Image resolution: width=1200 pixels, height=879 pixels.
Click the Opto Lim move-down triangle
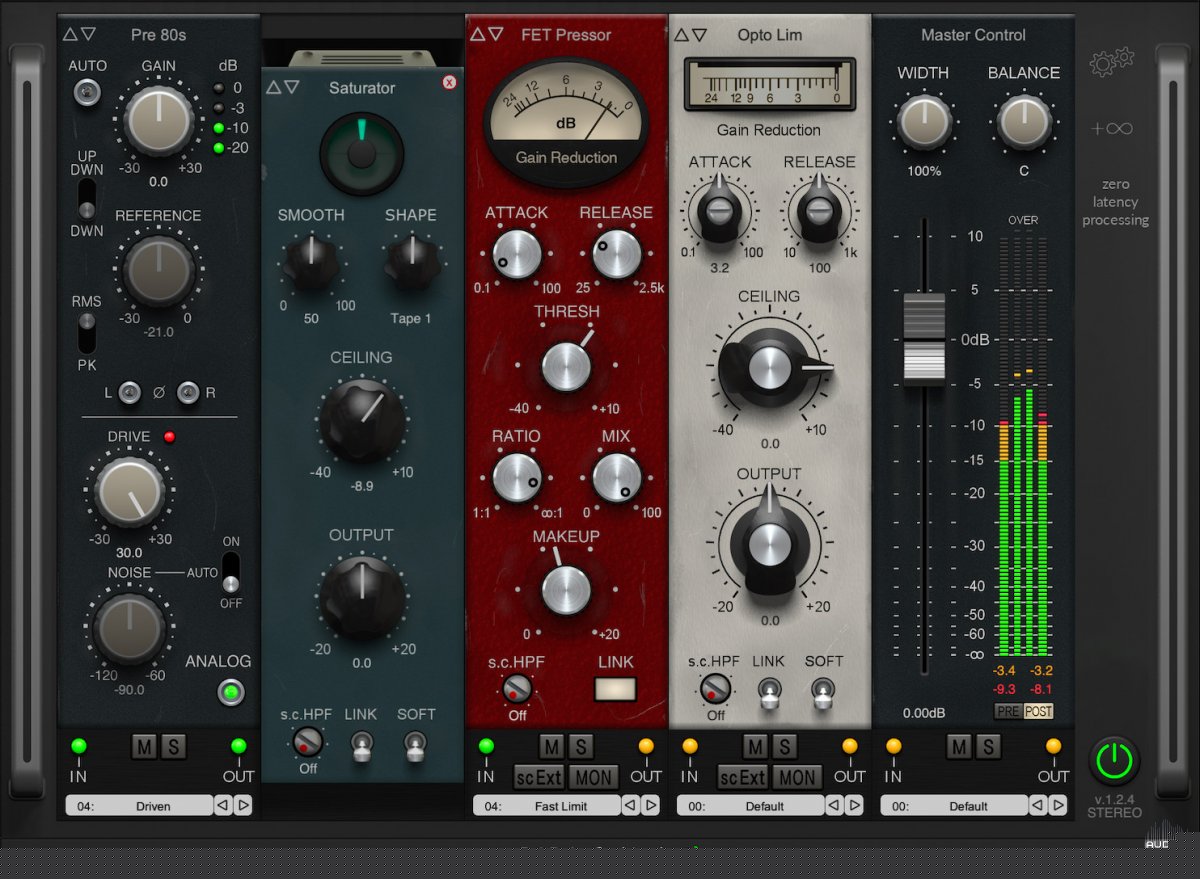click(700, 34)
